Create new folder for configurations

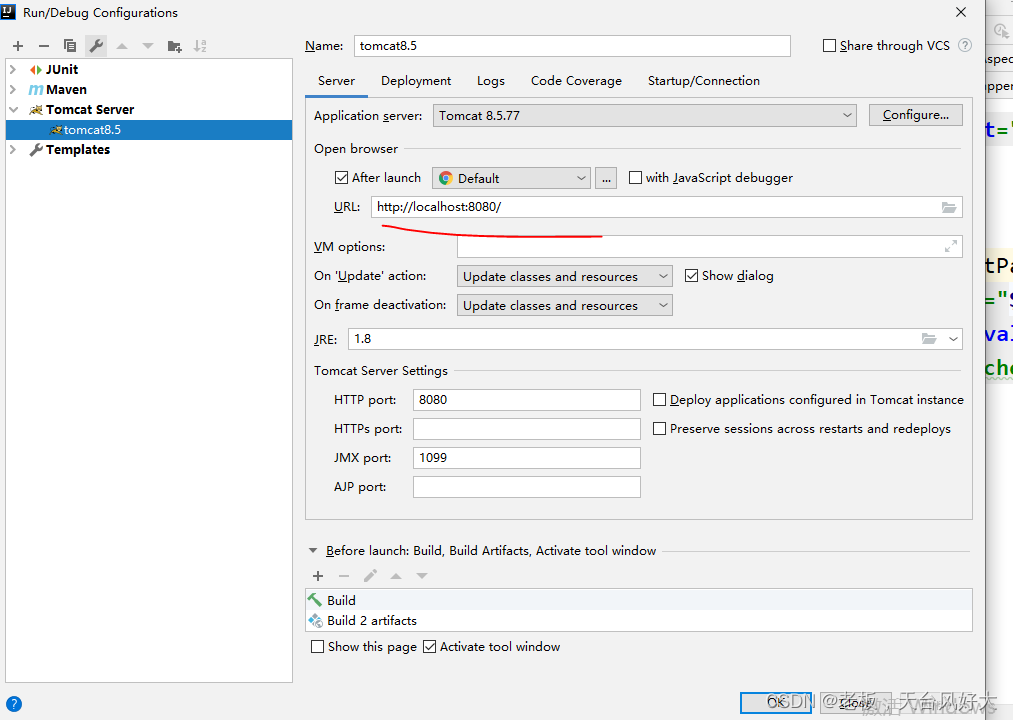coord(174,46)
